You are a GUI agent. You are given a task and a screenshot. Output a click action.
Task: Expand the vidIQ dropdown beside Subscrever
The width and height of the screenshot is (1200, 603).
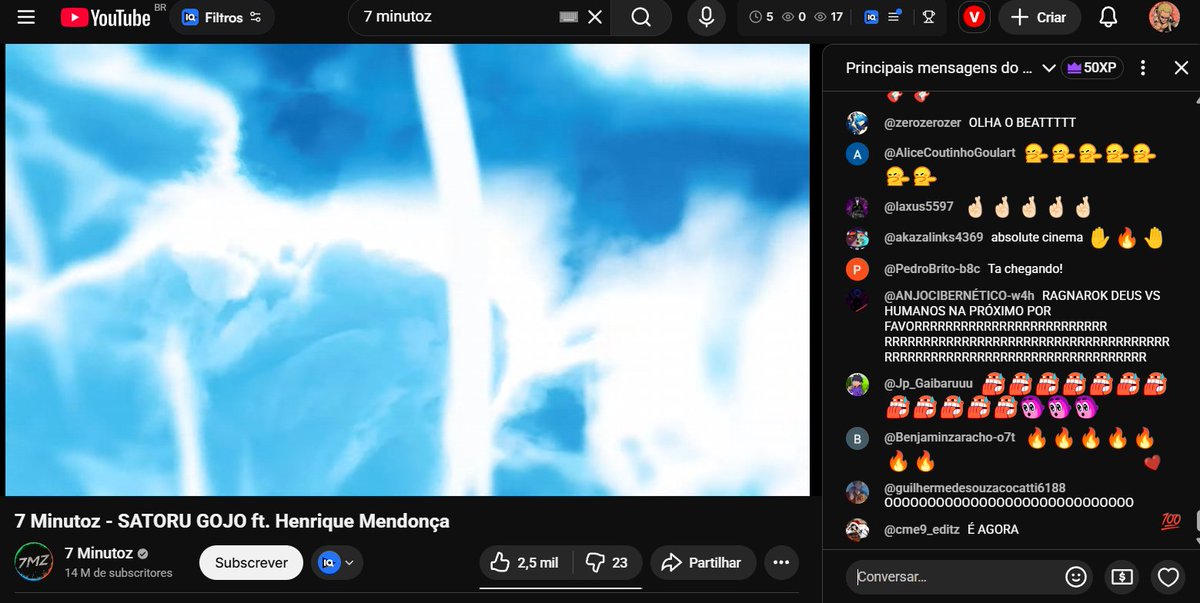pyautogui.click(x=337, y=563)
